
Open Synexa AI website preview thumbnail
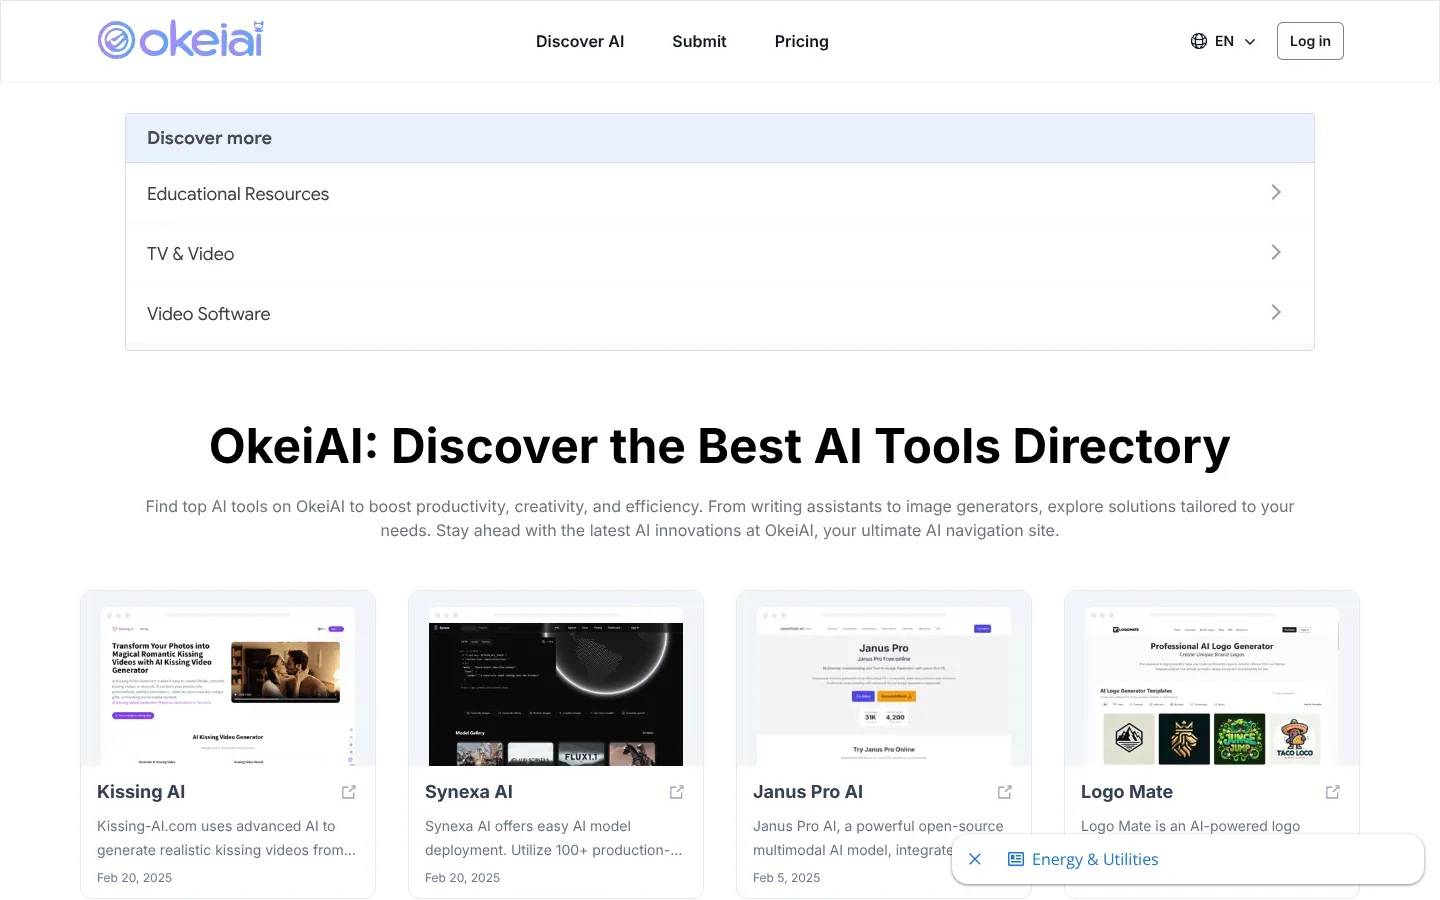(x=556, y=679)
